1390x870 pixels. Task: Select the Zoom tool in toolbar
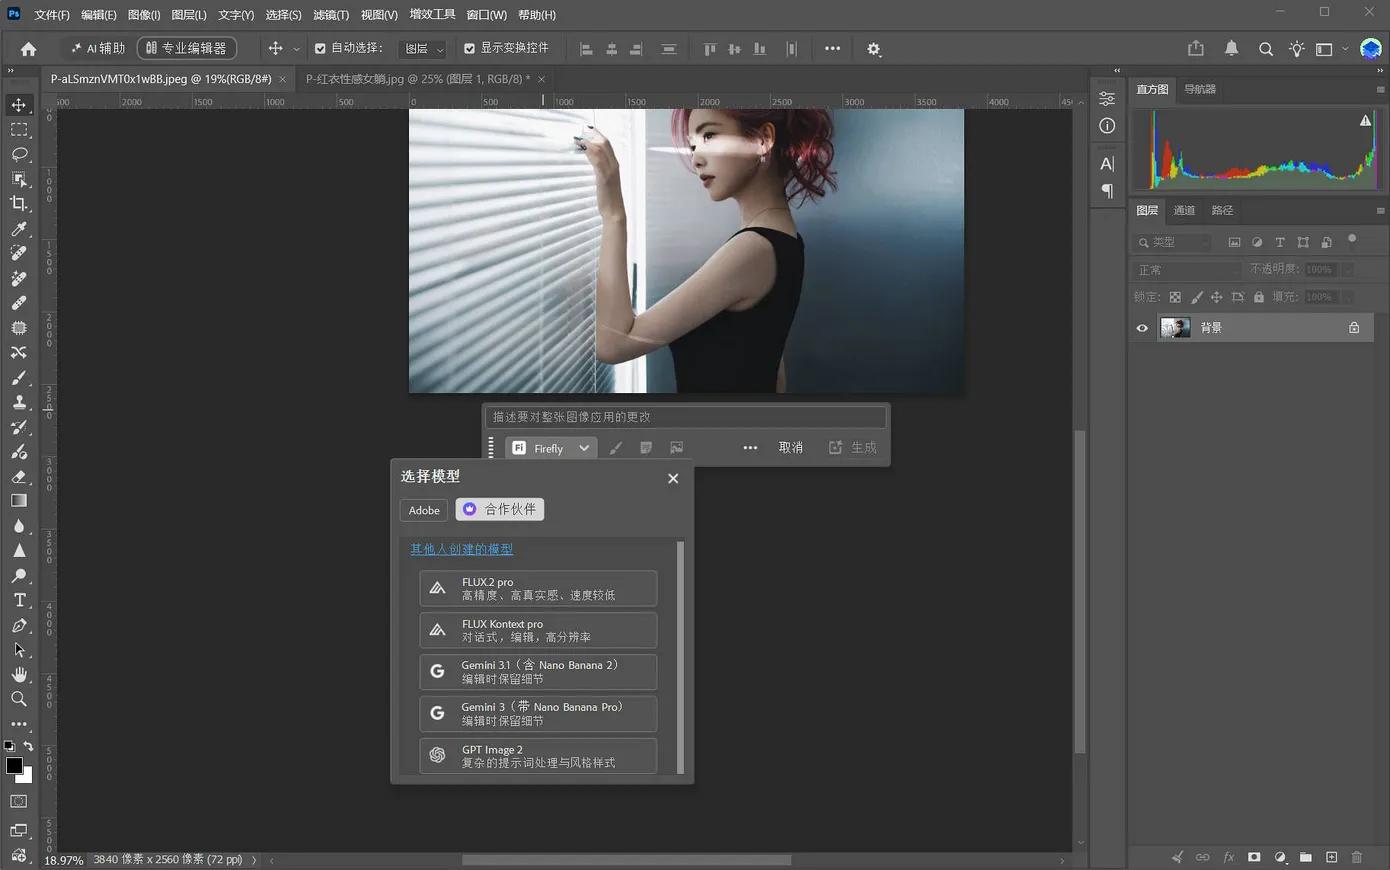click(19, 699)
